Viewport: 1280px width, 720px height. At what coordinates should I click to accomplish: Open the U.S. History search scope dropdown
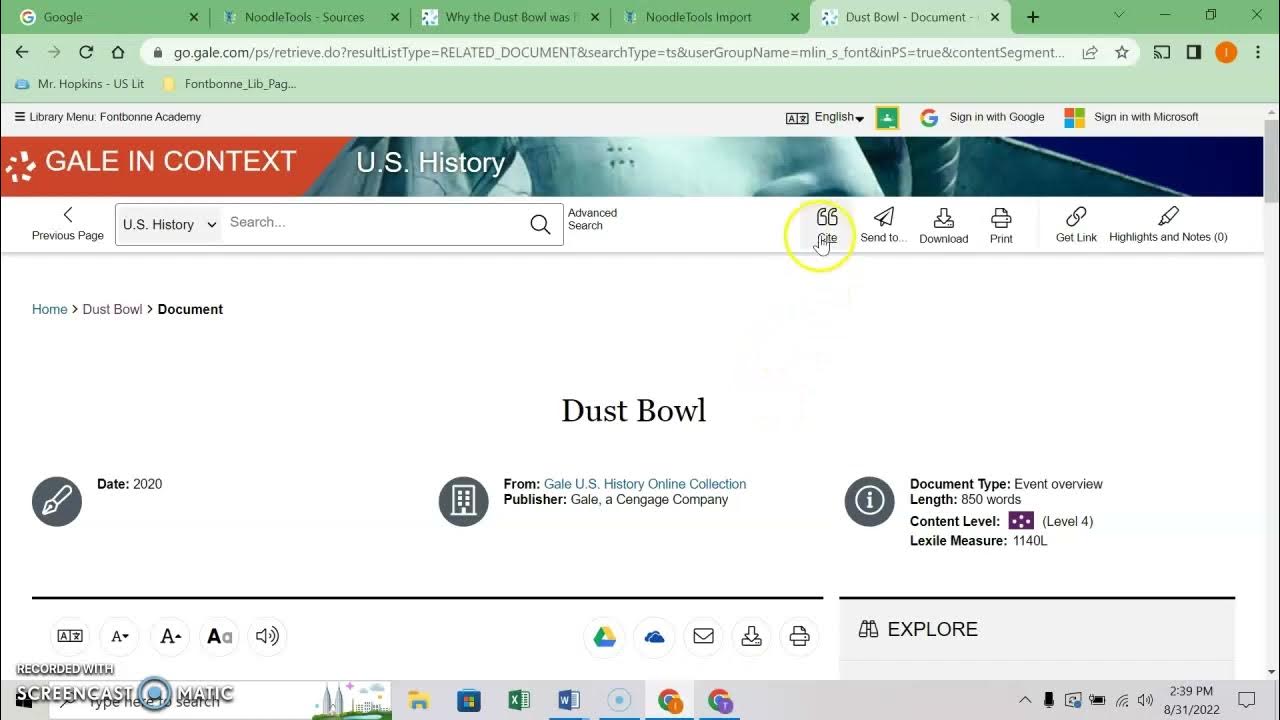(169, 224)
